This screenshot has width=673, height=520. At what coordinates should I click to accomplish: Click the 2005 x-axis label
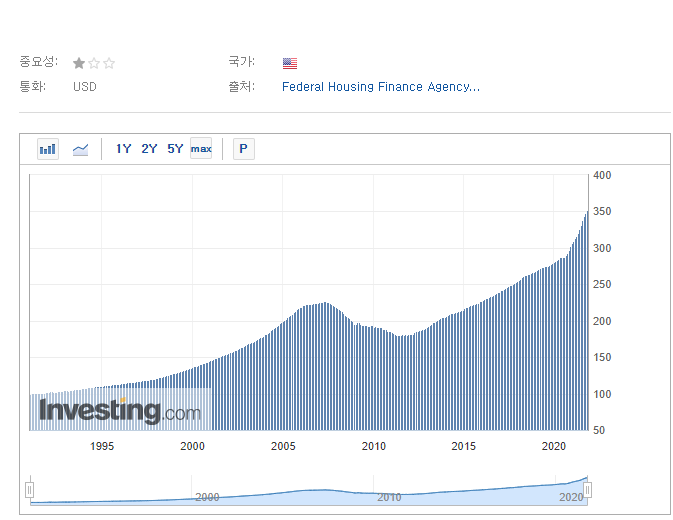pos(283,446)
